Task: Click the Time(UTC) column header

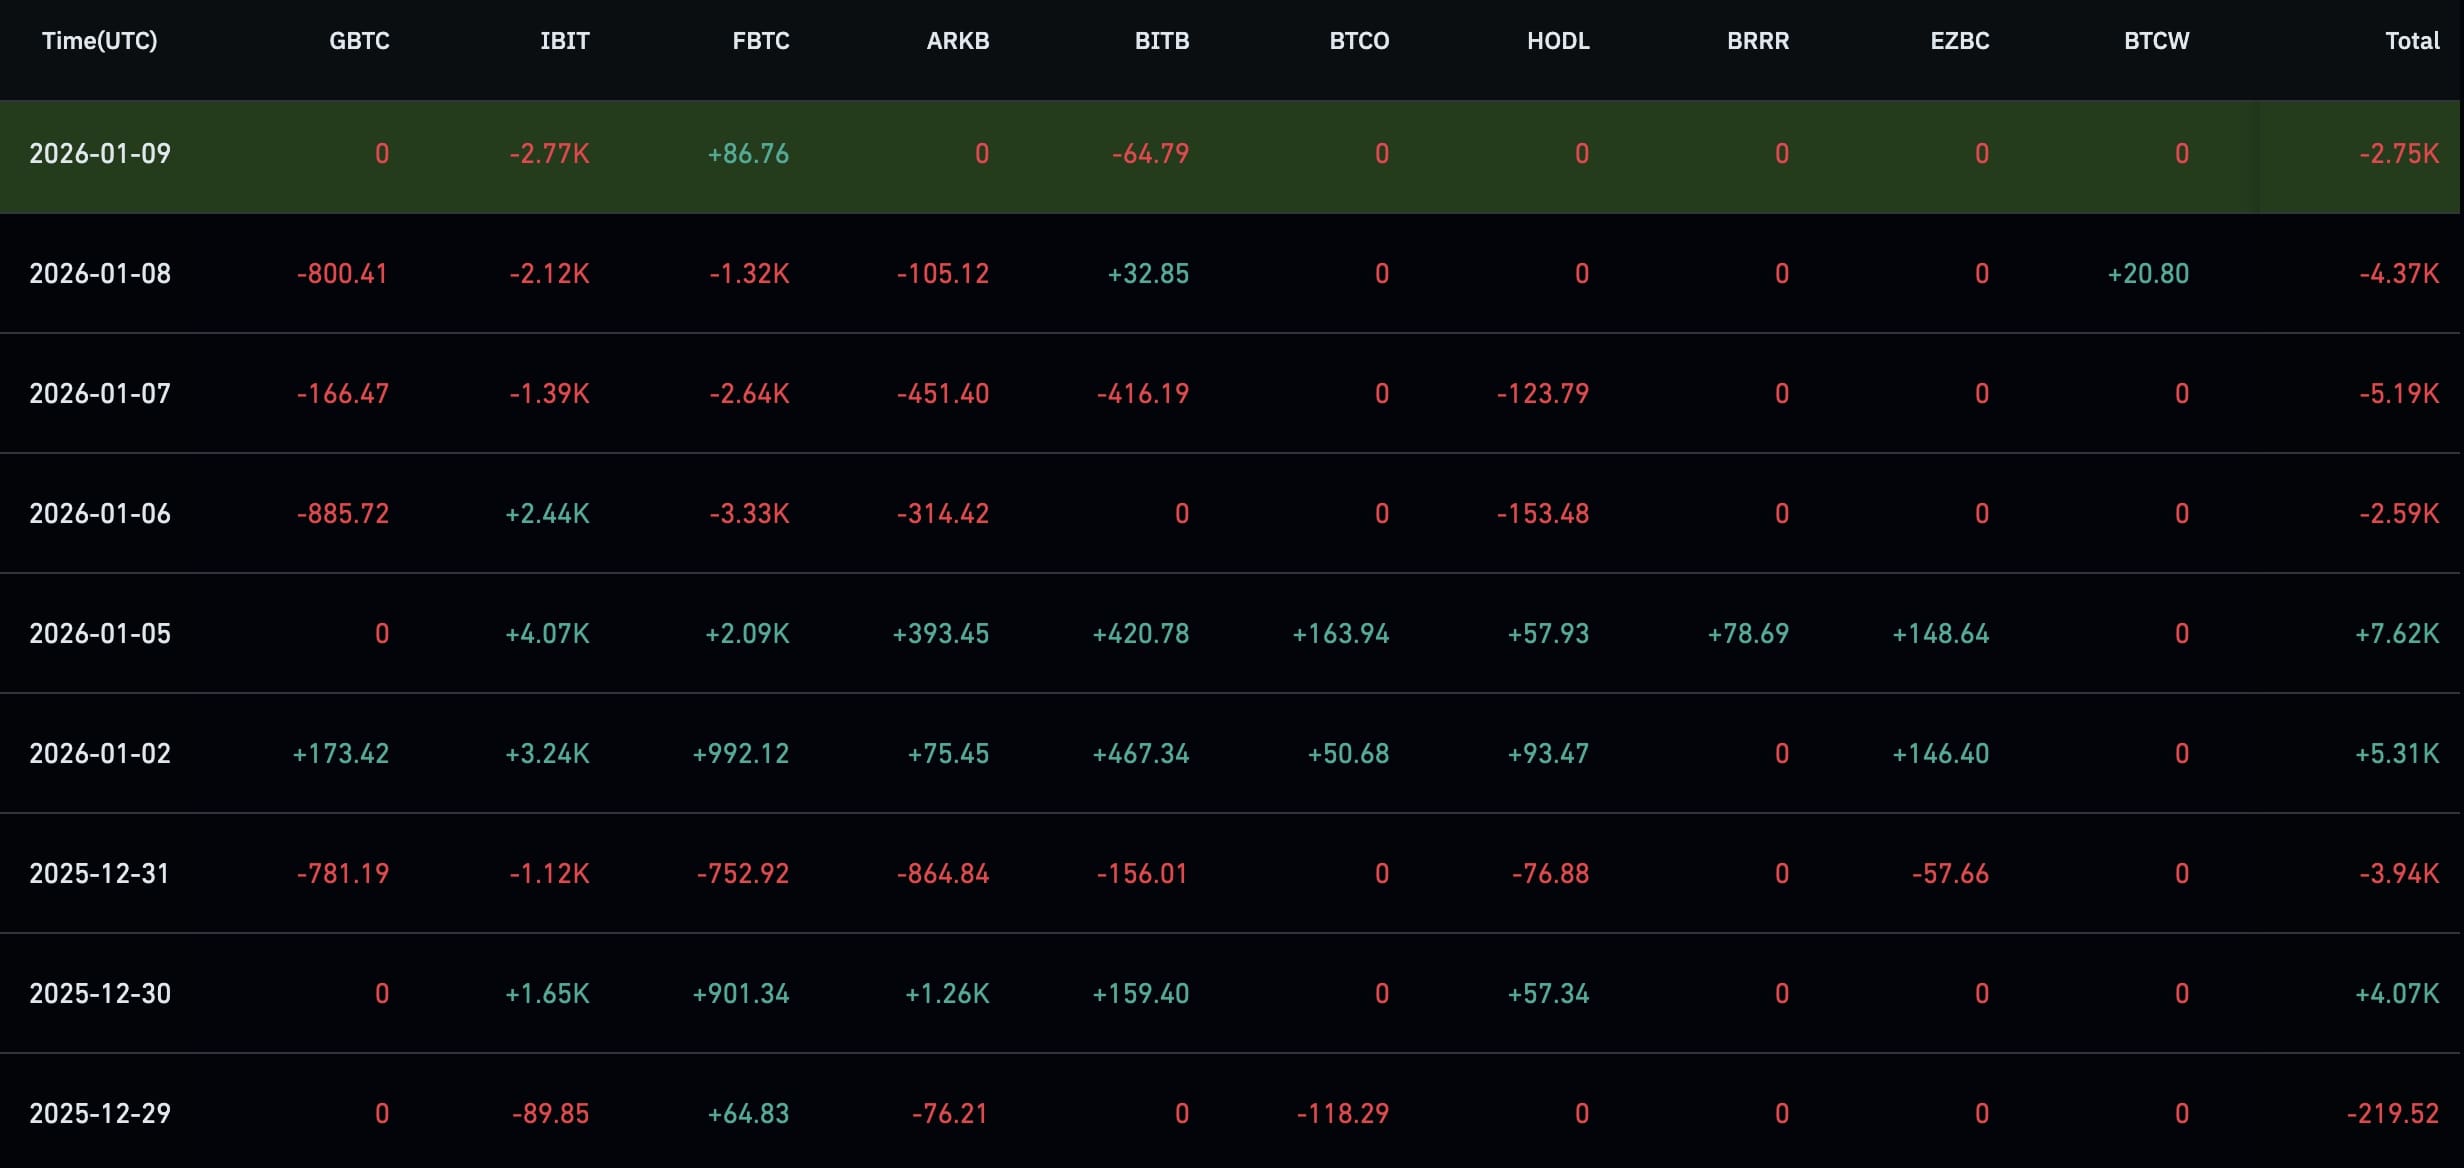Action: tap(99, 41)
